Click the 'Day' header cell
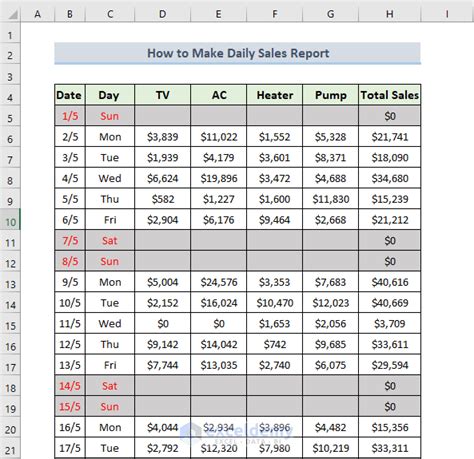The height and width of the screenshot is (459, 474). pos(110,95)
